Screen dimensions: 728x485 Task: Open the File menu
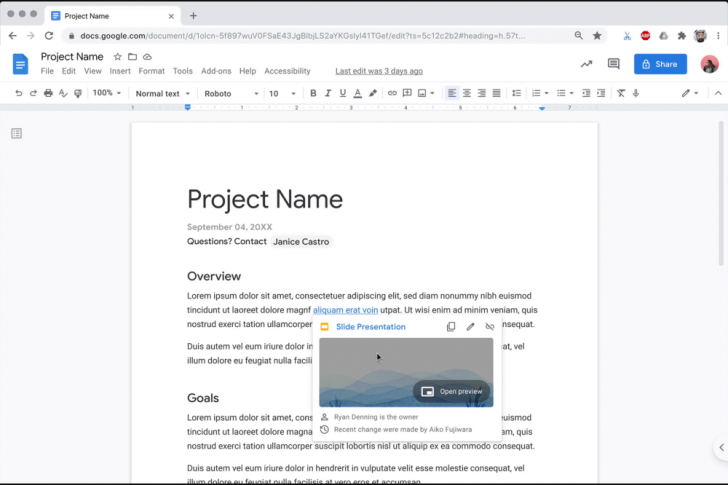click(47, 71)
